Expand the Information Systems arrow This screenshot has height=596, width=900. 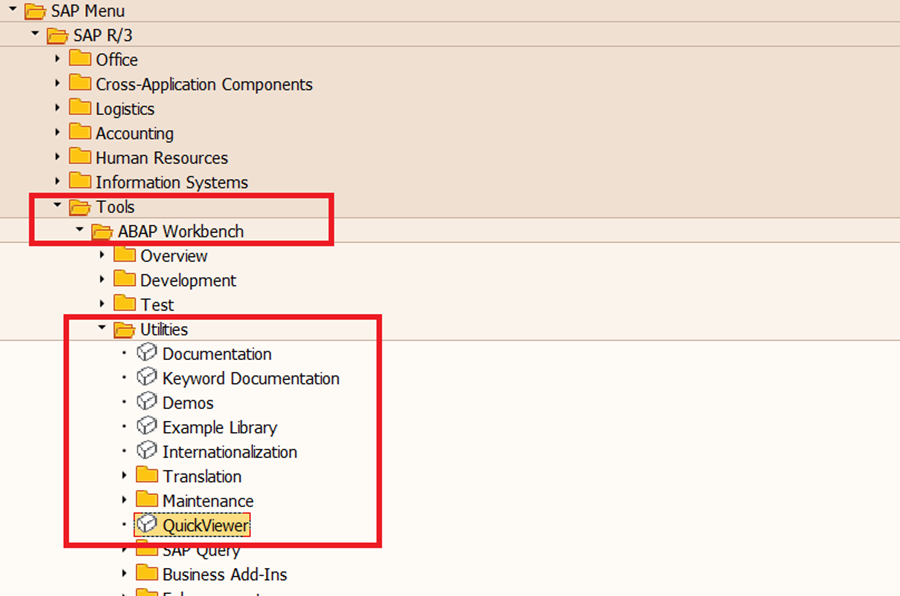pyautogui.click(x=57, y=181)
